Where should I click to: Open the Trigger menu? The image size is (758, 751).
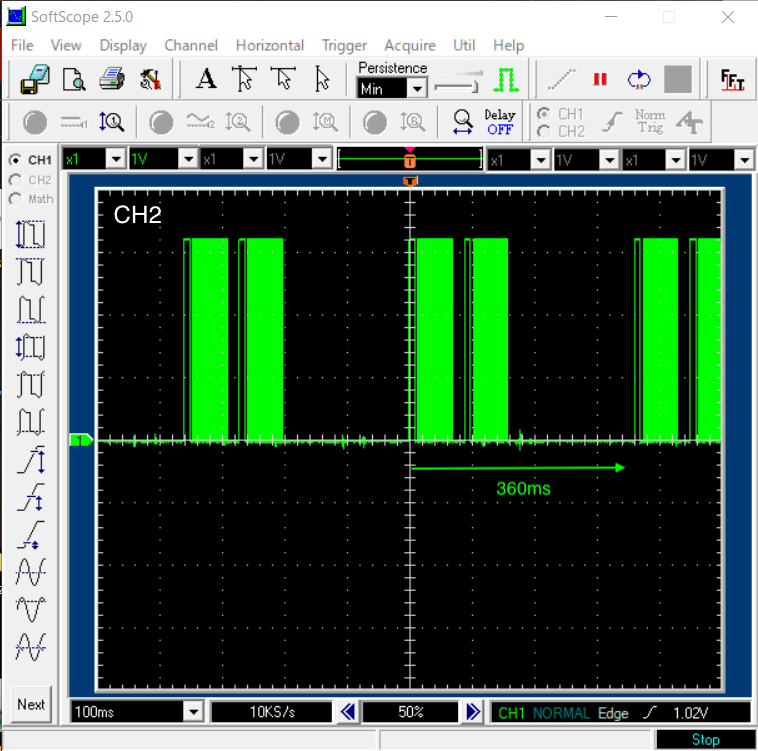[x=344, y=45]
